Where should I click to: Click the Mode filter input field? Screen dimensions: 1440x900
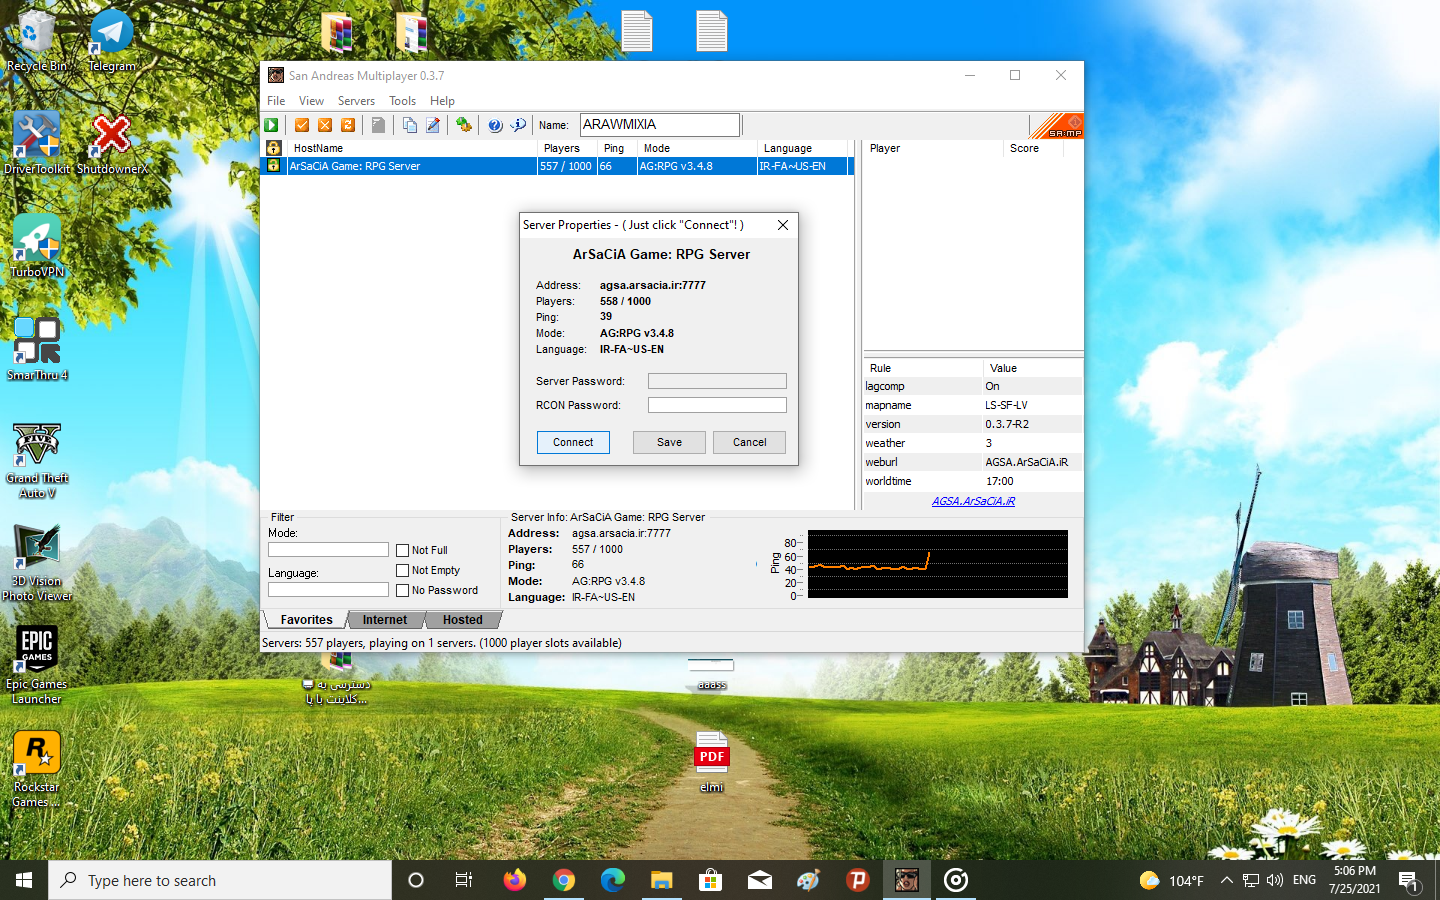328,550
